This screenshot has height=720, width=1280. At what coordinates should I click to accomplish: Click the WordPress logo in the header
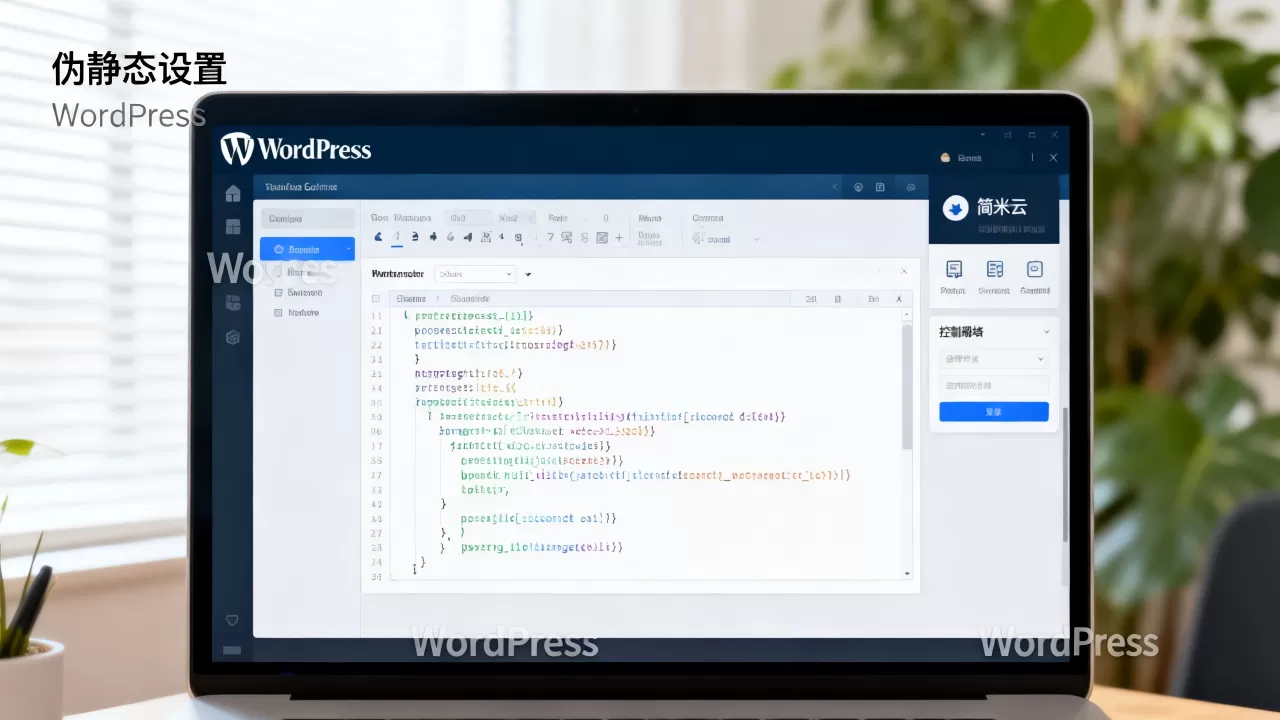click(296, 149)
